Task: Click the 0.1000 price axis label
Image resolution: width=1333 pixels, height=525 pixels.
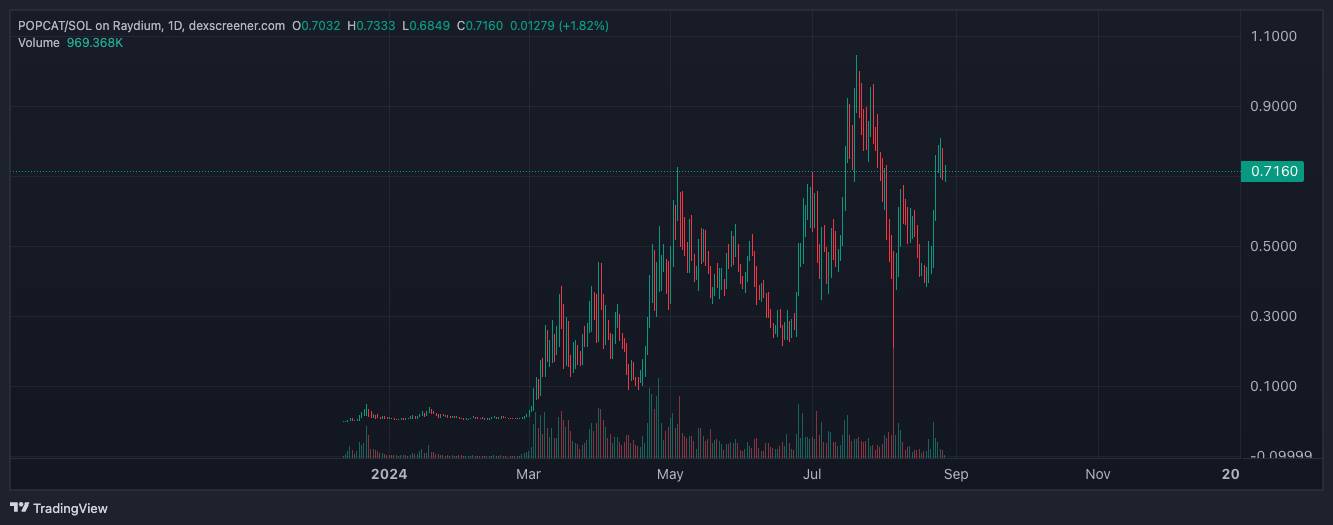Action: pos(1273,386)
